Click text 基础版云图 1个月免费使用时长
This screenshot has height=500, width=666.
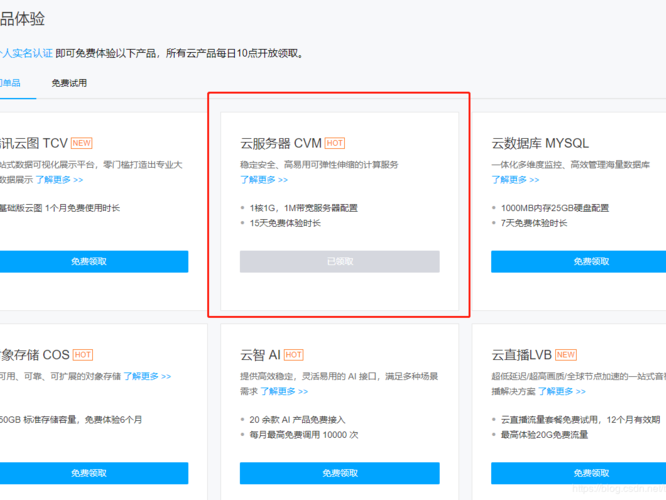pos(60,208)
